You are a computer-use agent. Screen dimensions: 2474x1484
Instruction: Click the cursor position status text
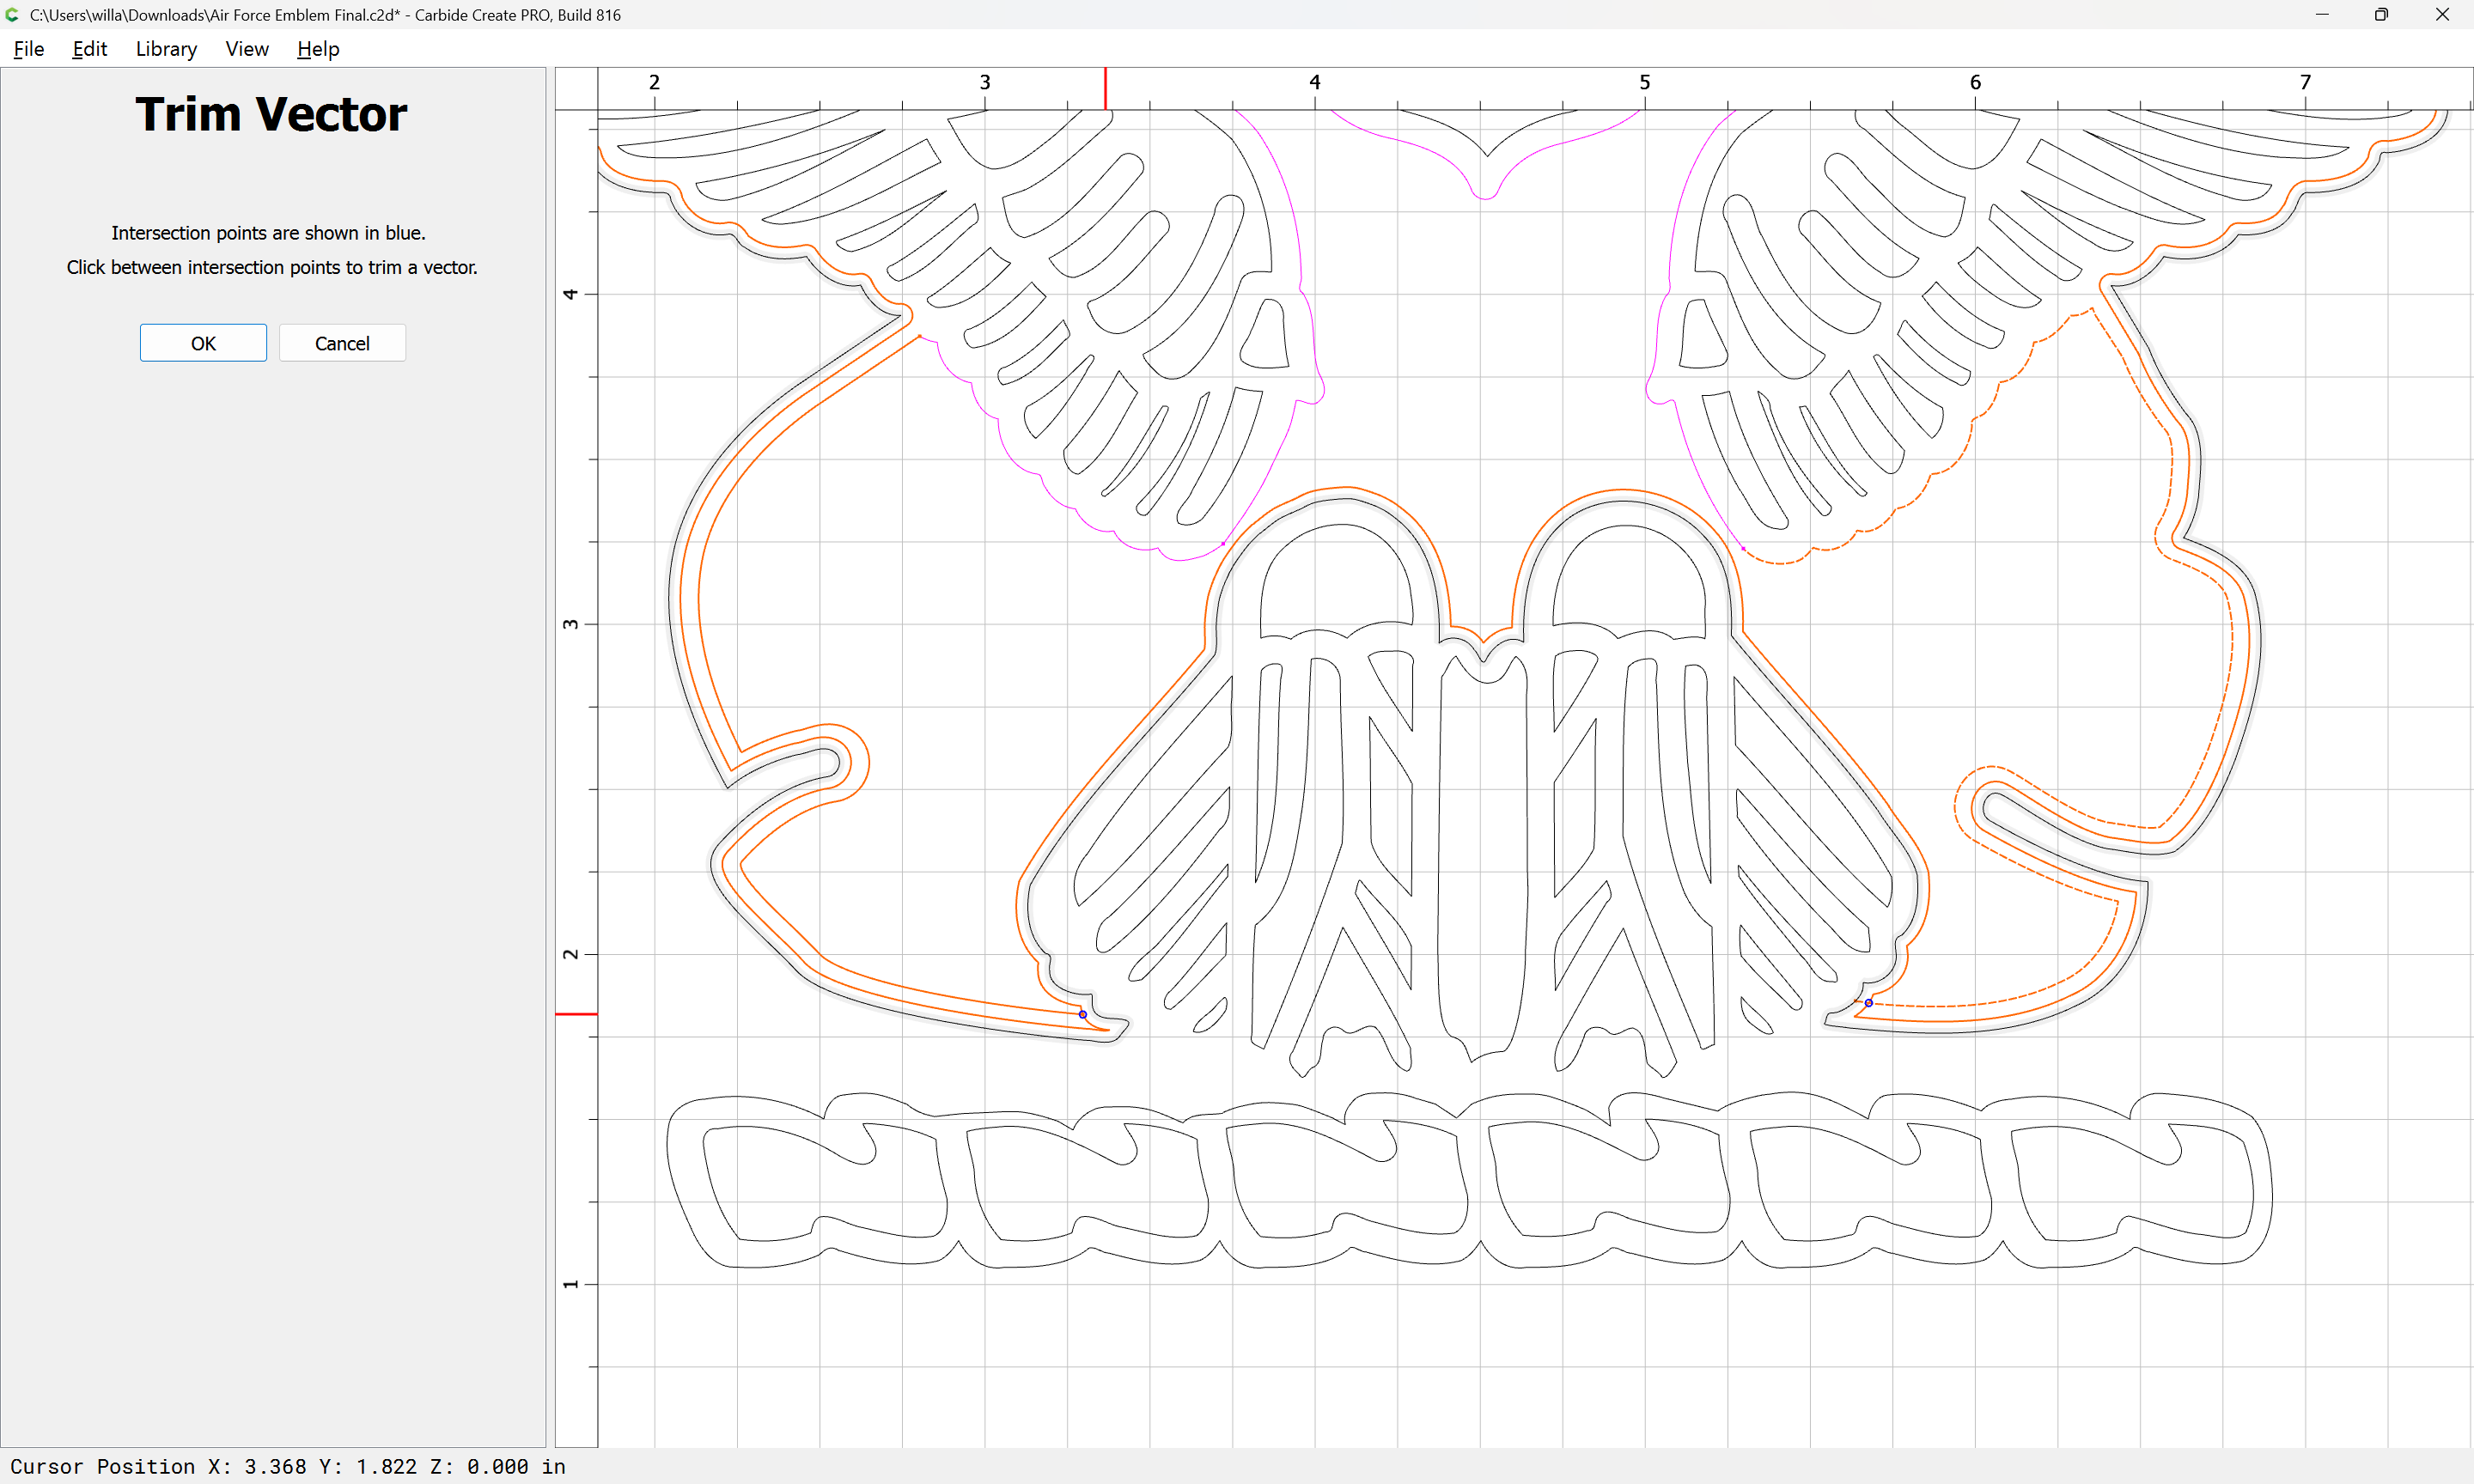point(288,1467)
